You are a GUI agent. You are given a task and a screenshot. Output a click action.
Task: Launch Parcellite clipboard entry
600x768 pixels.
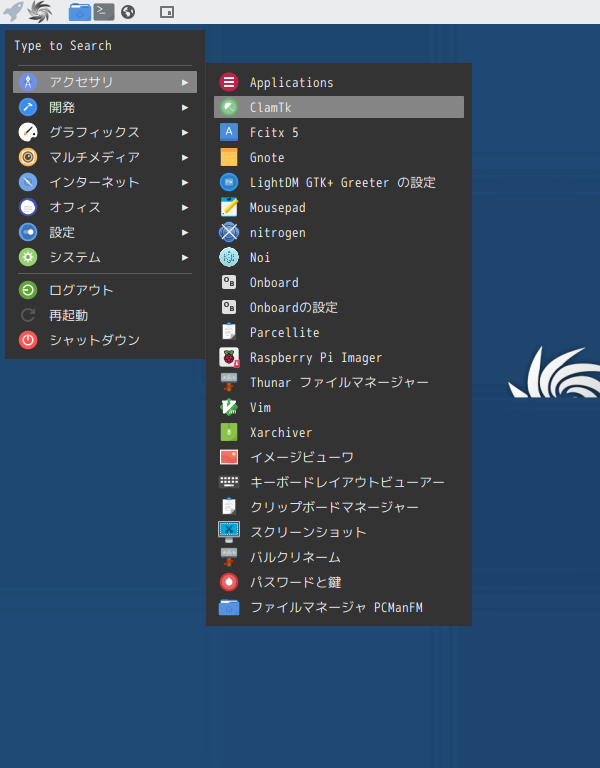click(x=339, y=333)
